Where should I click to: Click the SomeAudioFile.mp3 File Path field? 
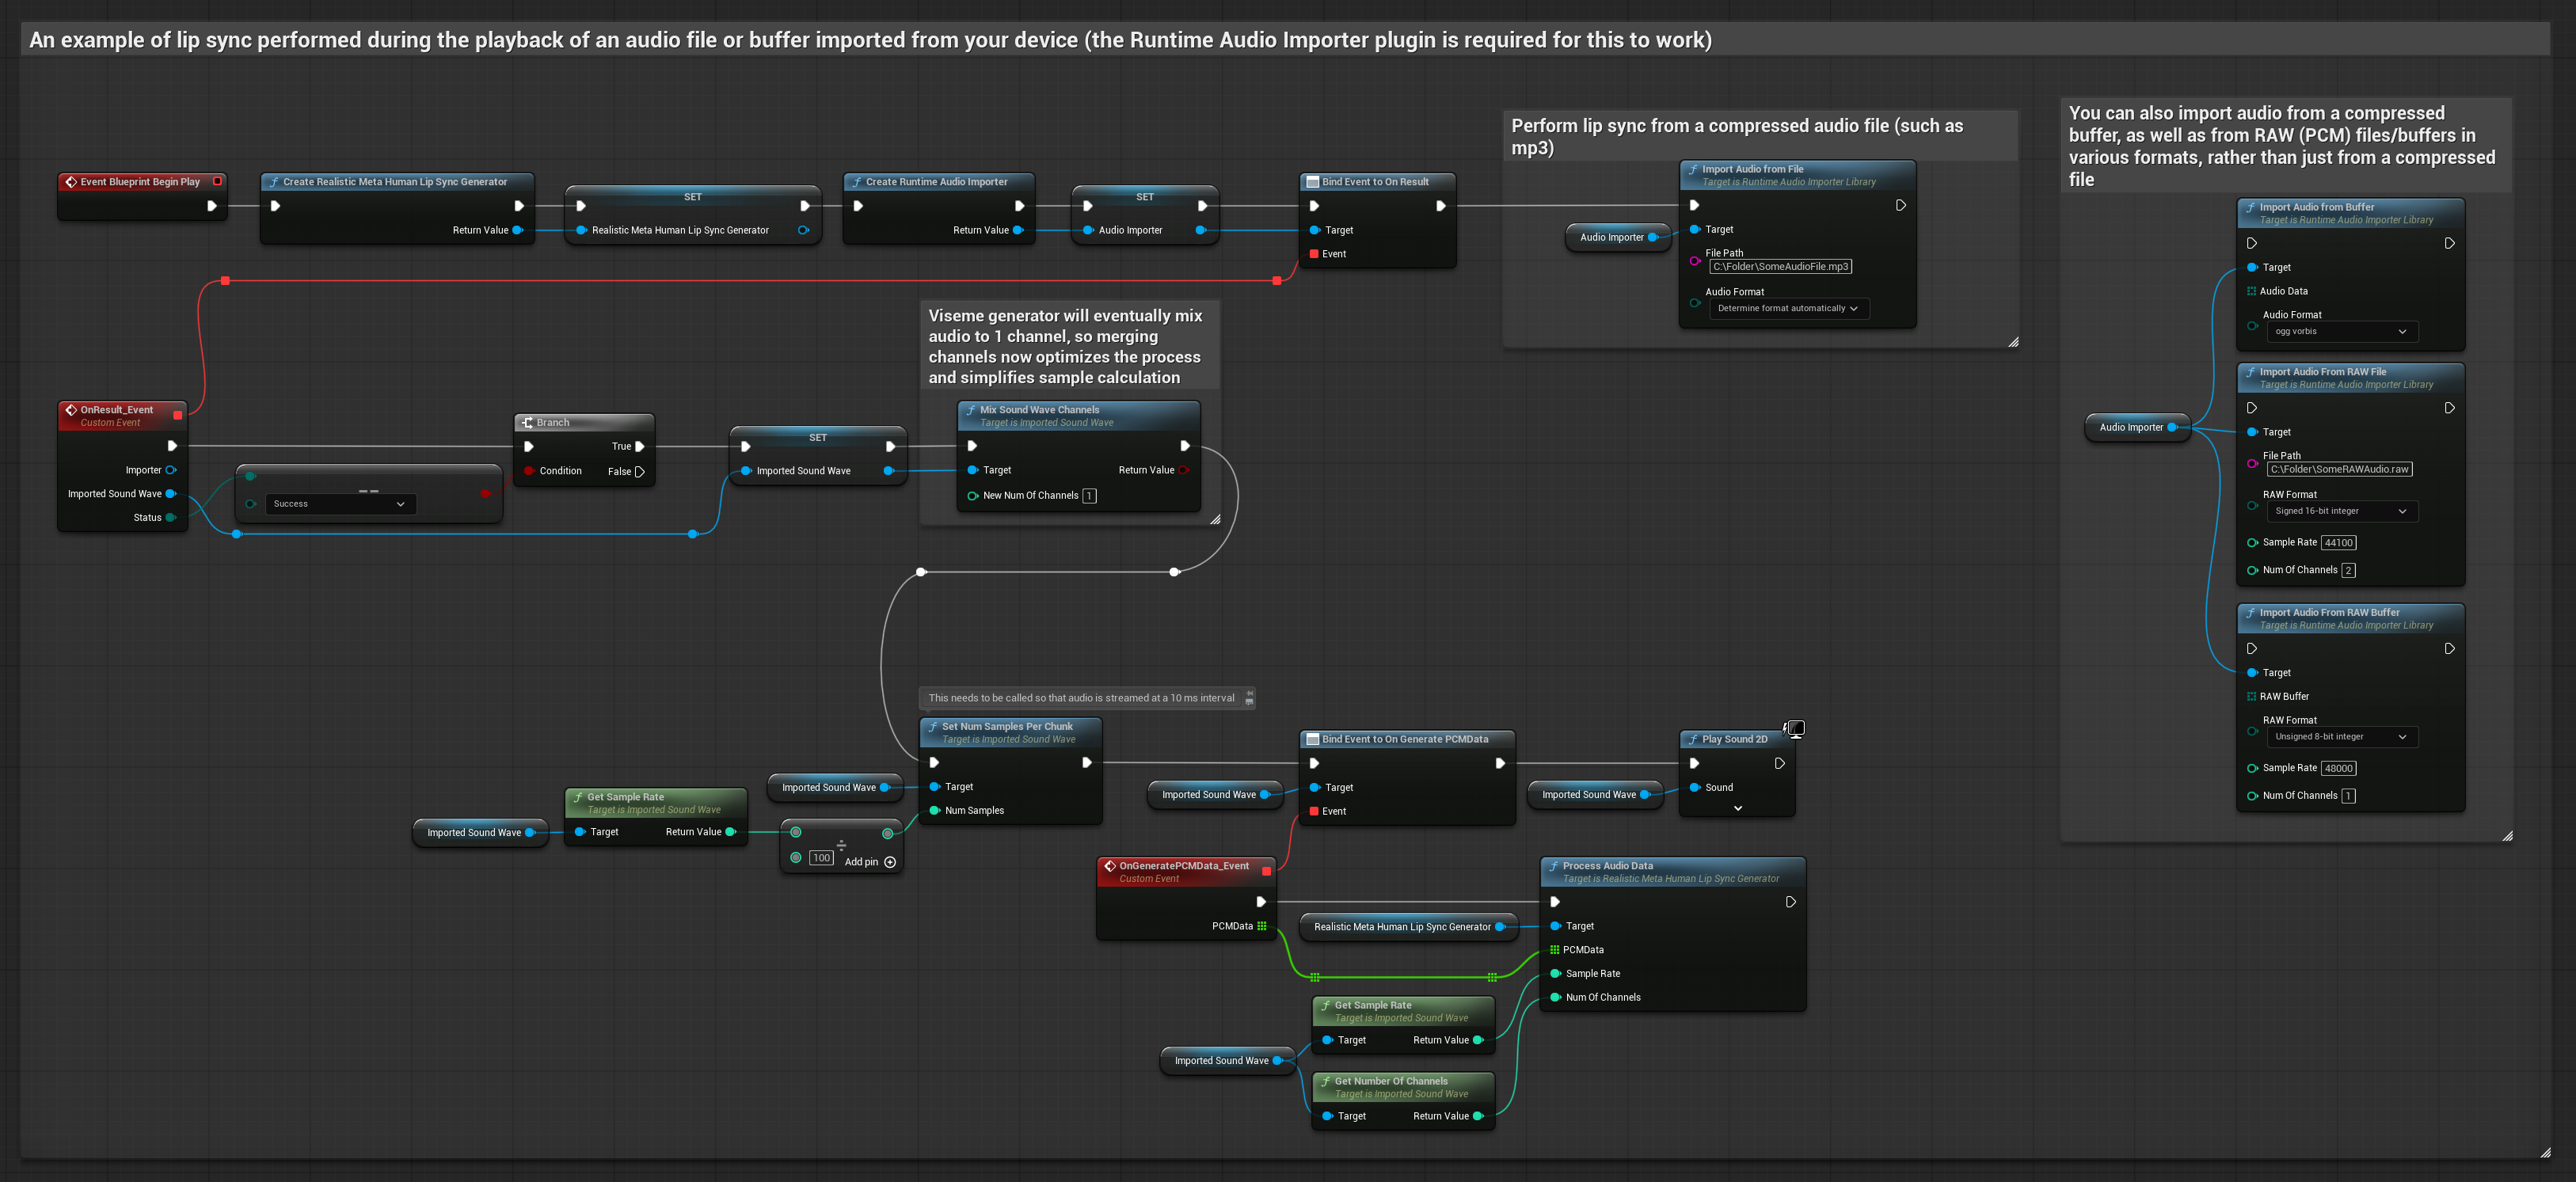1780,267
